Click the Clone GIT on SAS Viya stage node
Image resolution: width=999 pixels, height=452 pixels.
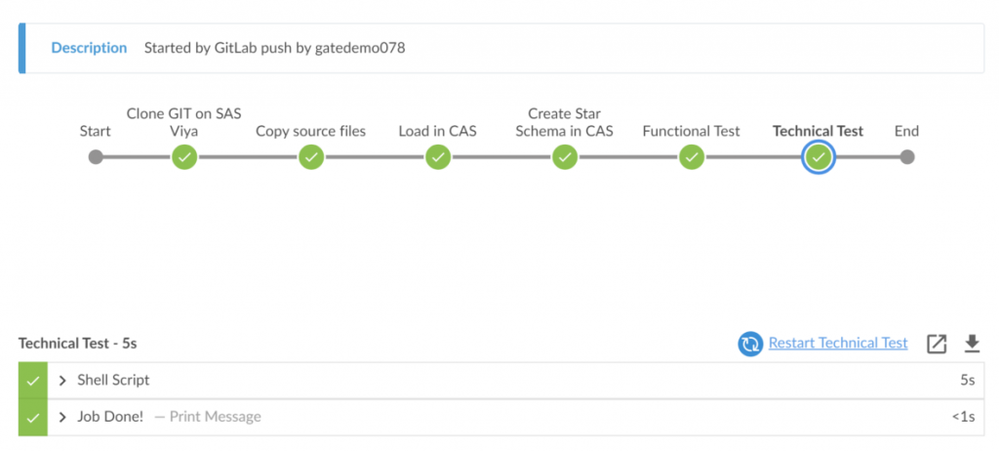pyautogui.click(x=184, y=157)
